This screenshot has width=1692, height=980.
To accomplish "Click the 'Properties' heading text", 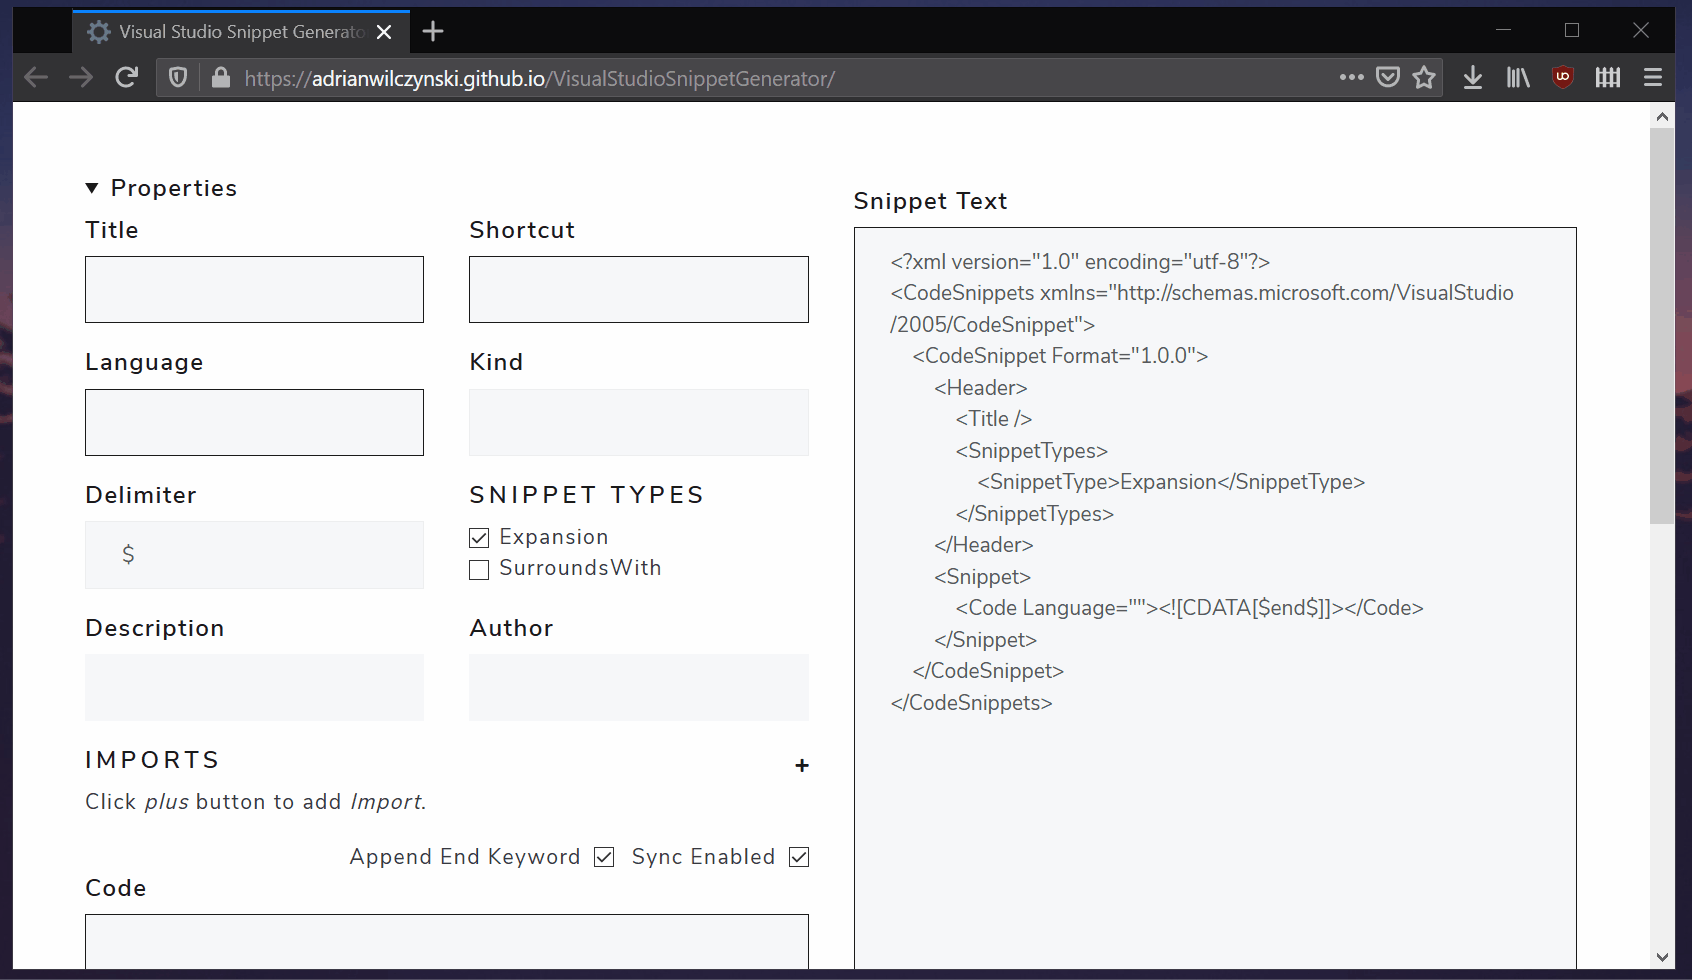I will 174,188.
